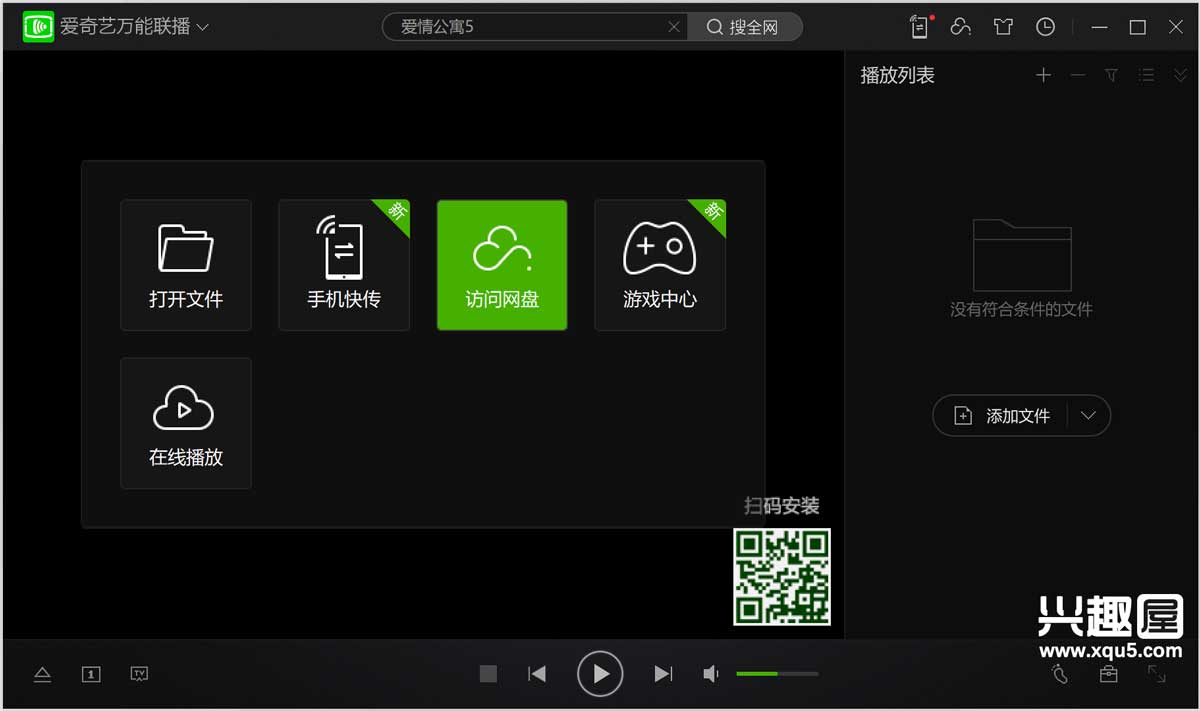Clear the playlist with the brush icon
The height and width of the screenshot is (711, 1200).
point(1111,75)
